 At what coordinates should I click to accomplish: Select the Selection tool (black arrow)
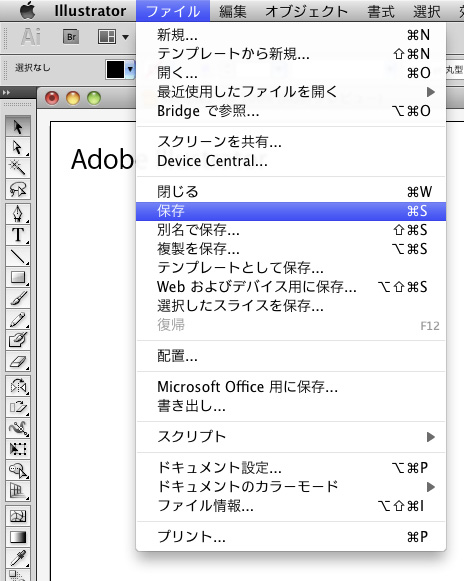(x=18, y=126)
